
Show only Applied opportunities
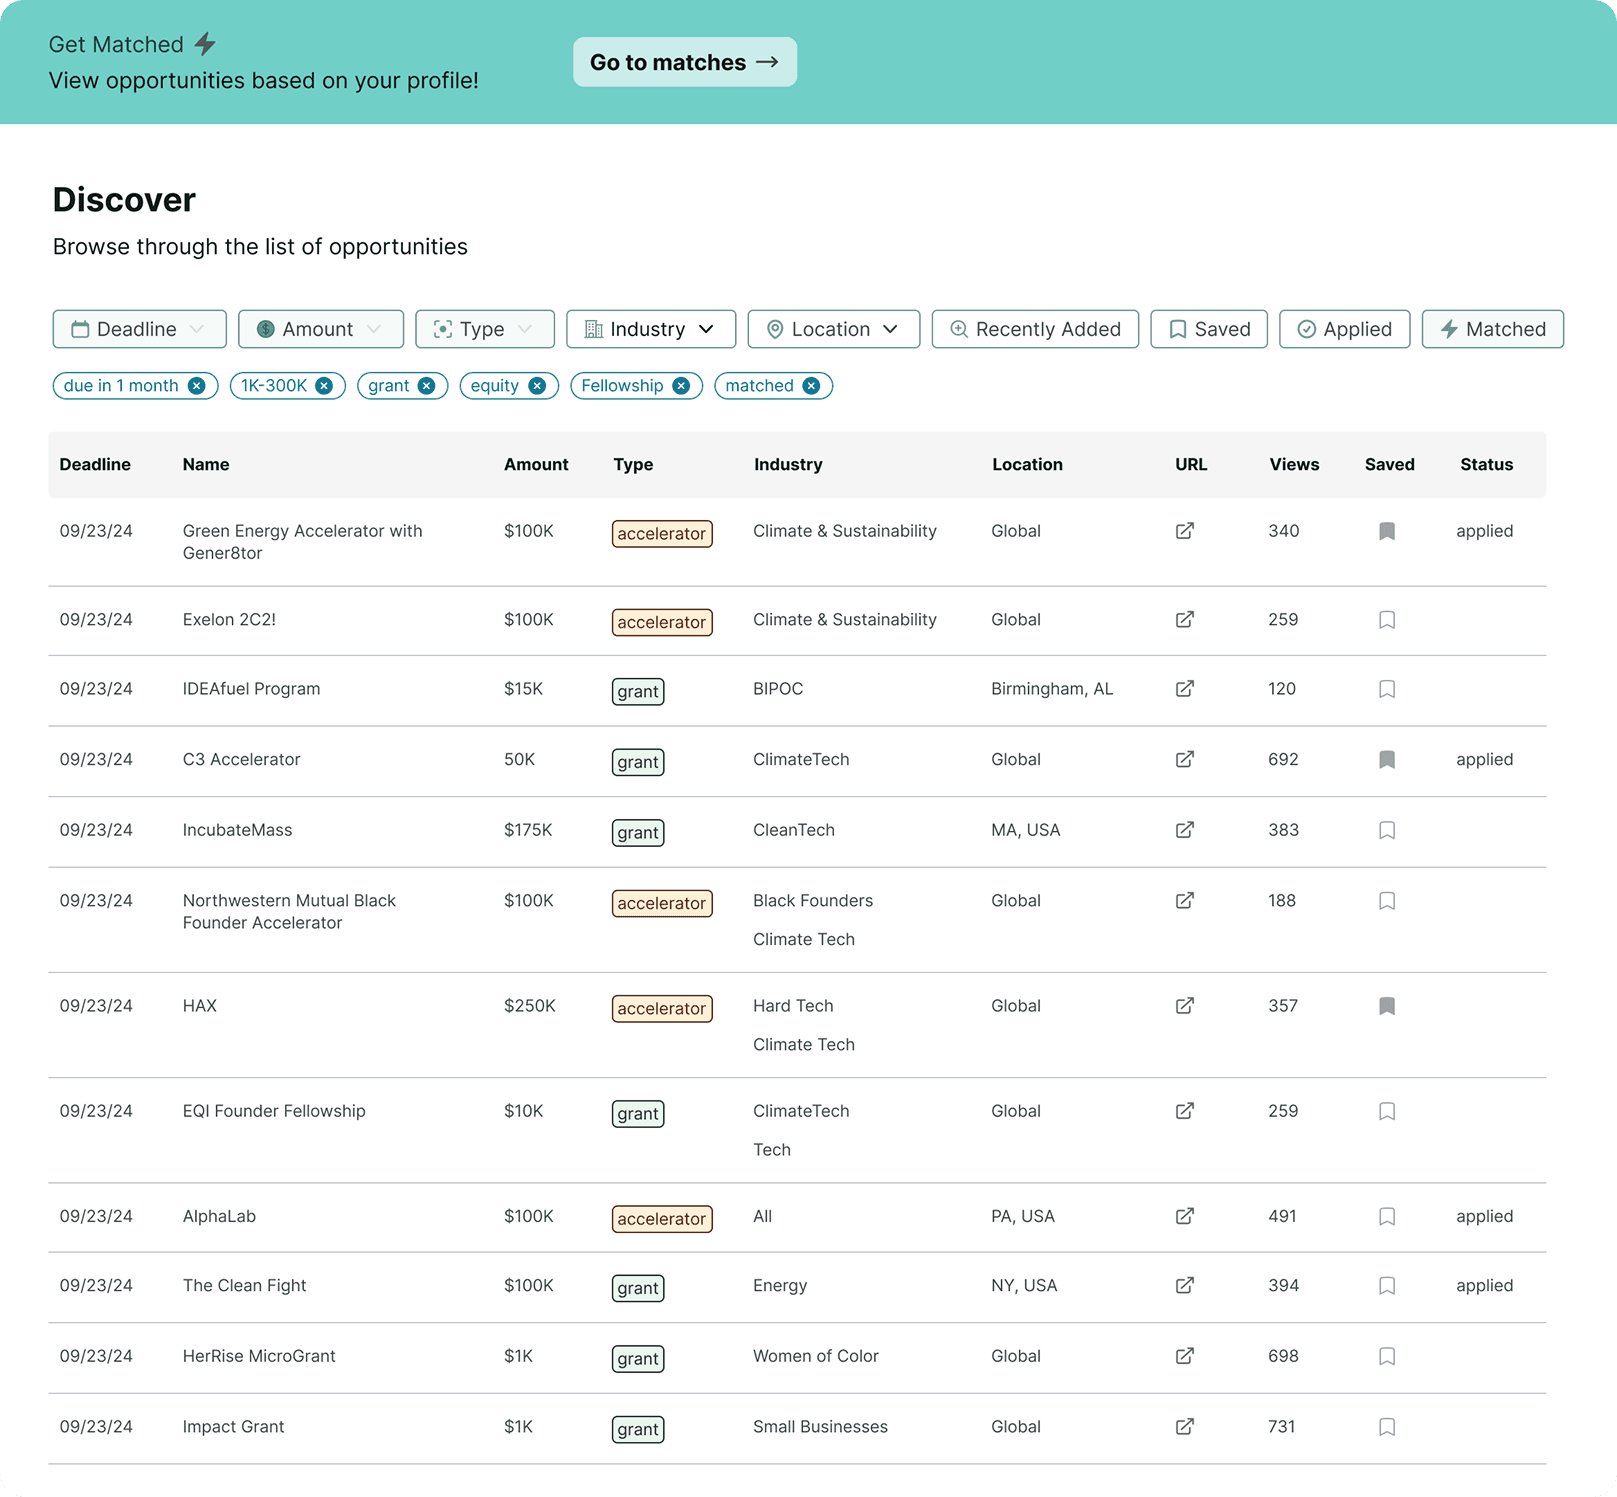click(1344, 329)
